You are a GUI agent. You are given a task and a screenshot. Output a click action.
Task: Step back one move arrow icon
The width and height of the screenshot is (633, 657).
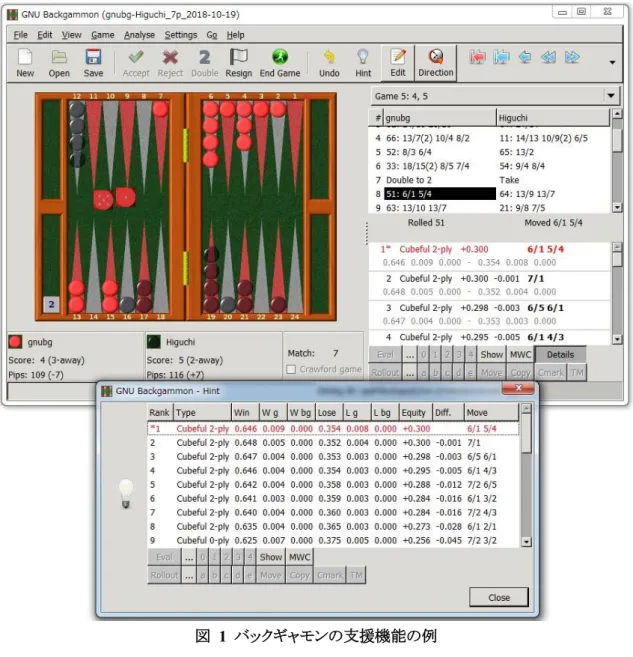coord(525,57)
